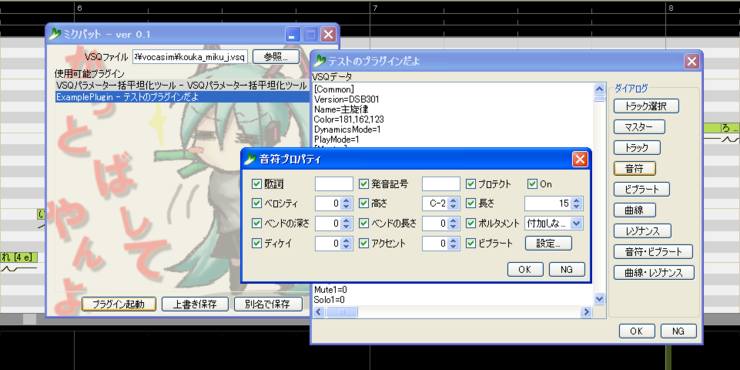Click the VSQデータ horizontal scroll left arrow

[x=318, y=311]
